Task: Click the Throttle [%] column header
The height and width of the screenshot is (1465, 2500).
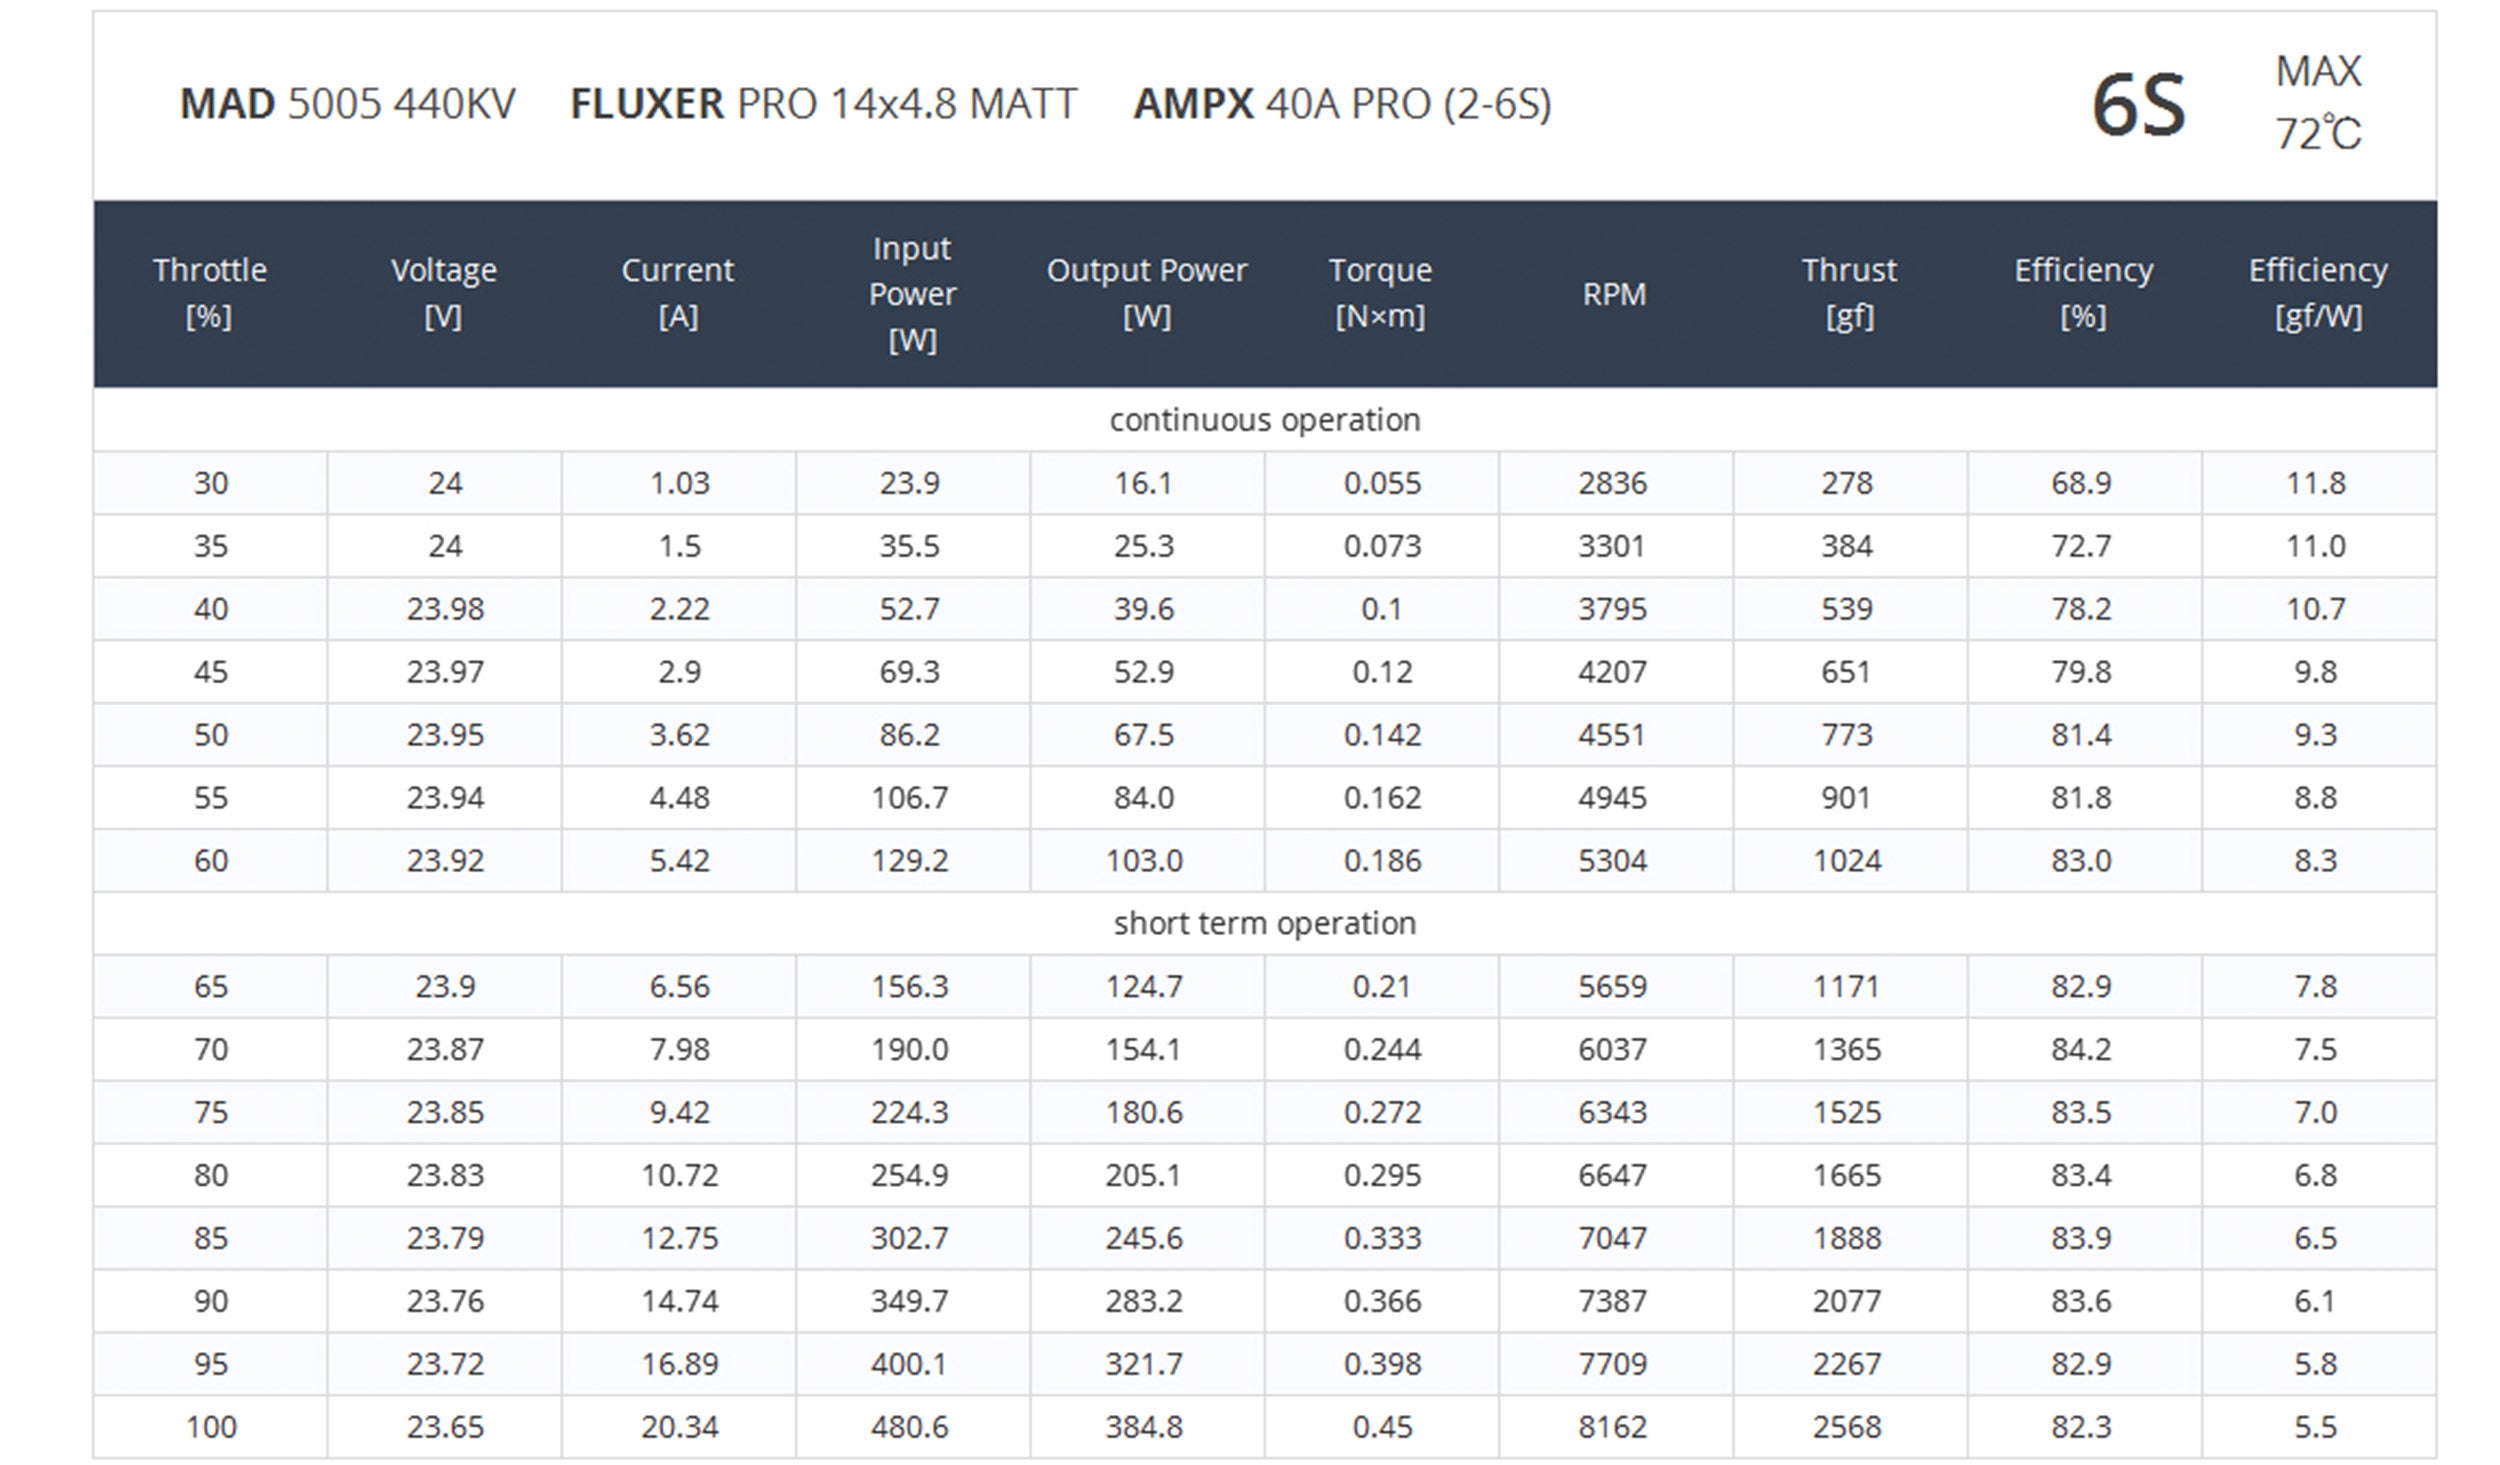Action: 210,293
